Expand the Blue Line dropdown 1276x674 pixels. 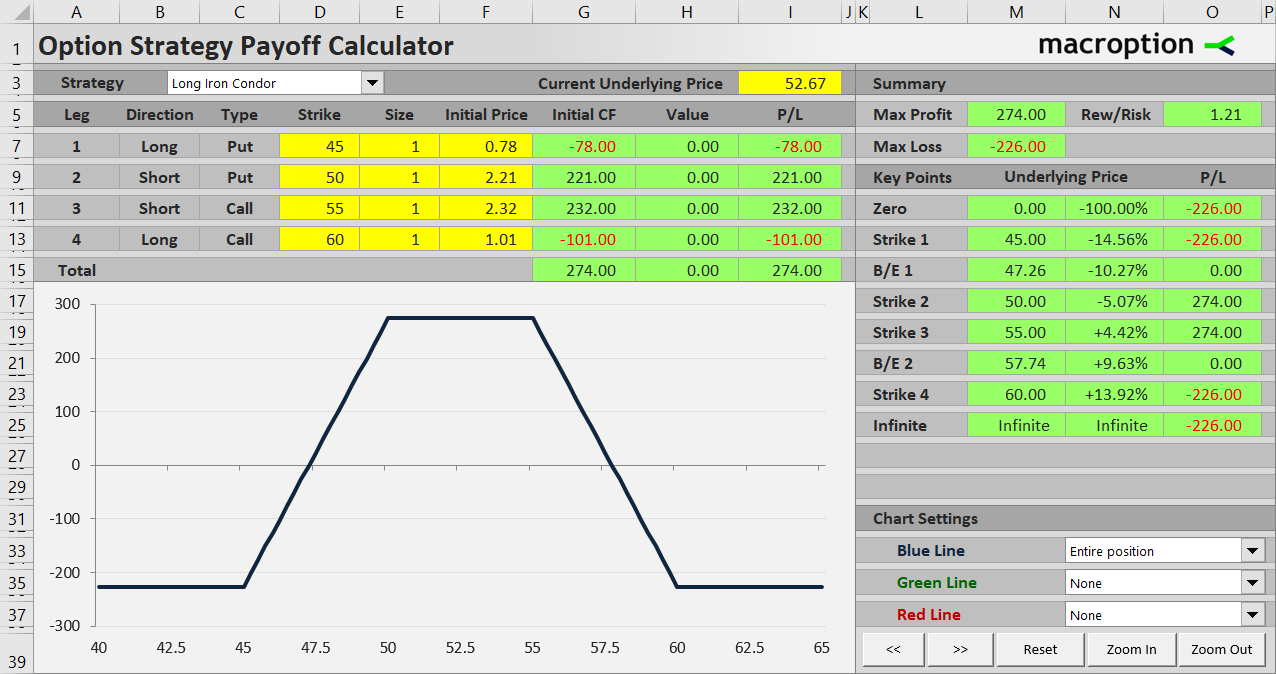[x=1253, y=551]
